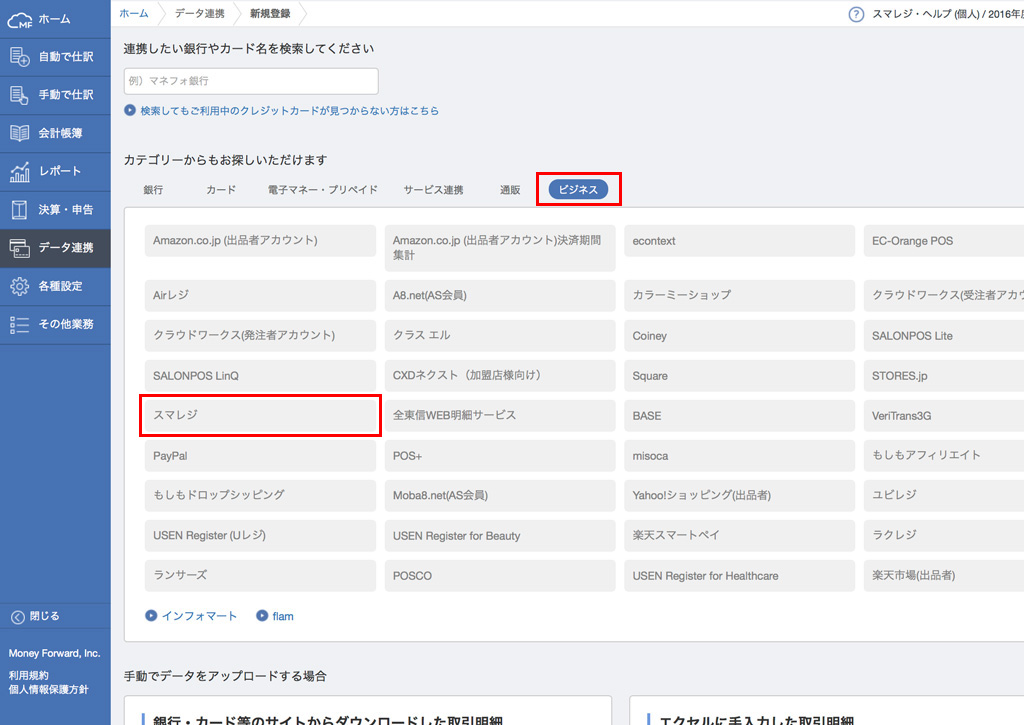Image resolution: width=1024 pixels, height=725 pixels.
Task: Choose the econtext service
Action: (x=740, y=240)
